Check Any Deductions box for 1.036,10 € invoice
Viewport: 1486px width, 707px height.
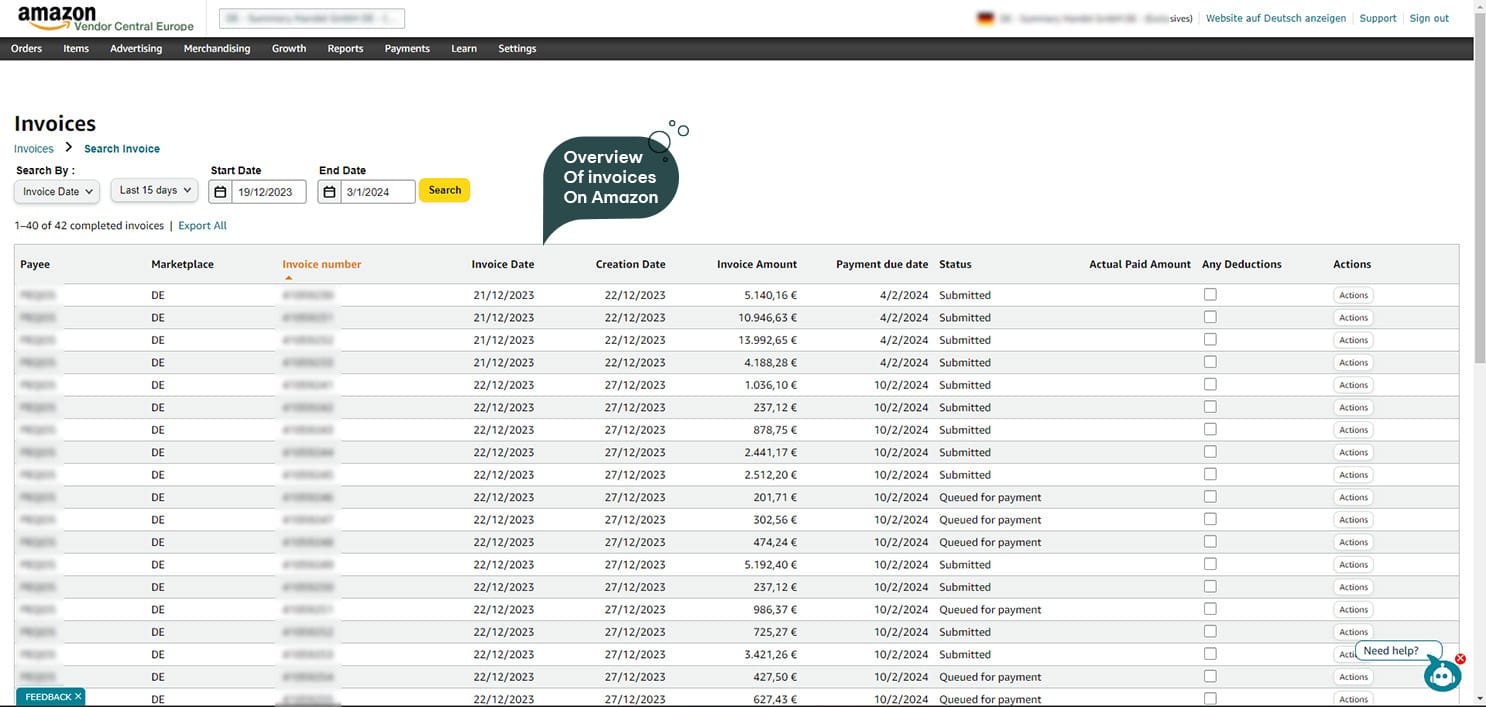click(x=1210, y=384)
